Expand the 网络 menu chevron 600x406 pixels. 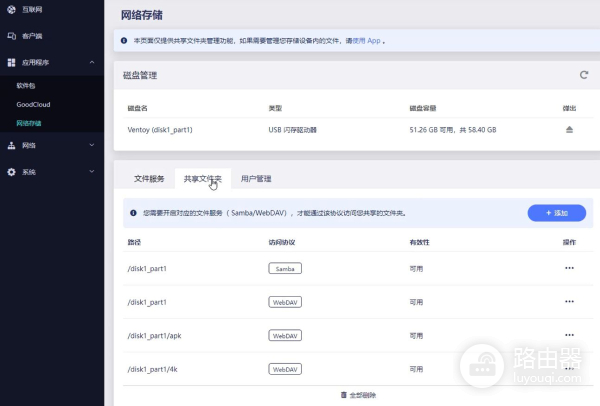click(x=92, y=145)
